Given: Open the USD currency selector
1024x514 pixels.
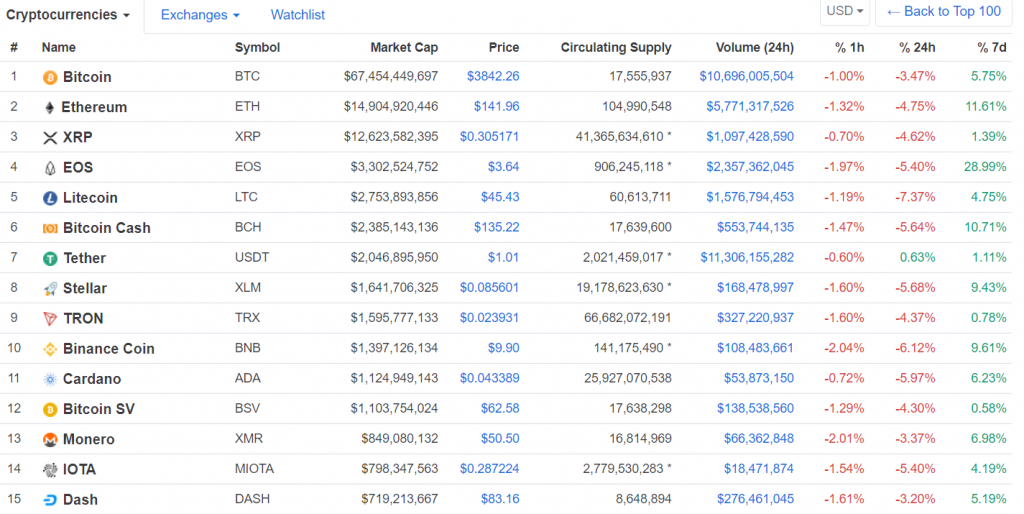Looking at the screenshot, I should (845, 12).
